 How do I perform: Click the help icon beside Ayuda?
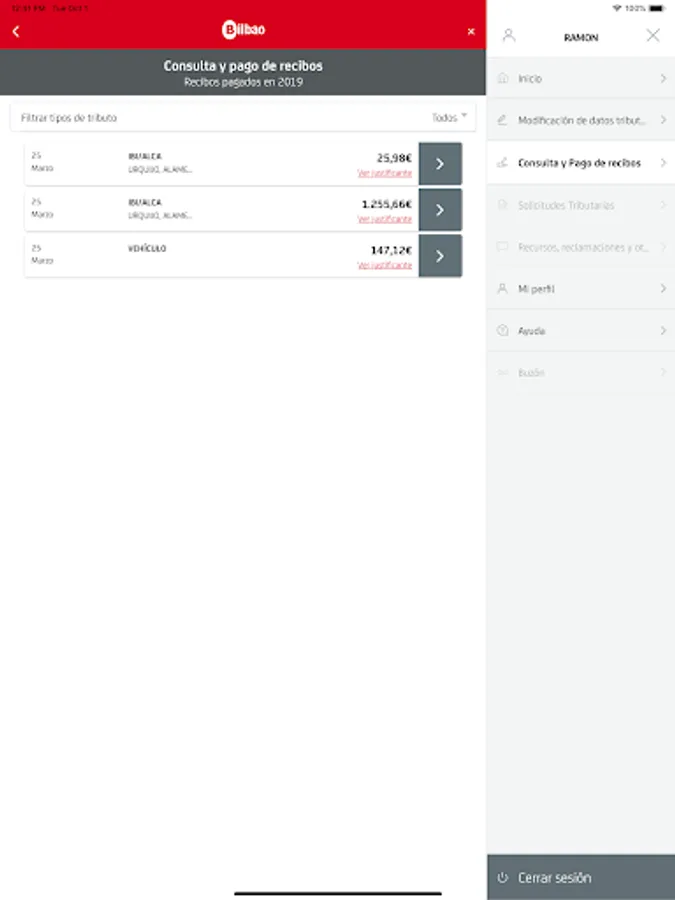tap(502, 331)
